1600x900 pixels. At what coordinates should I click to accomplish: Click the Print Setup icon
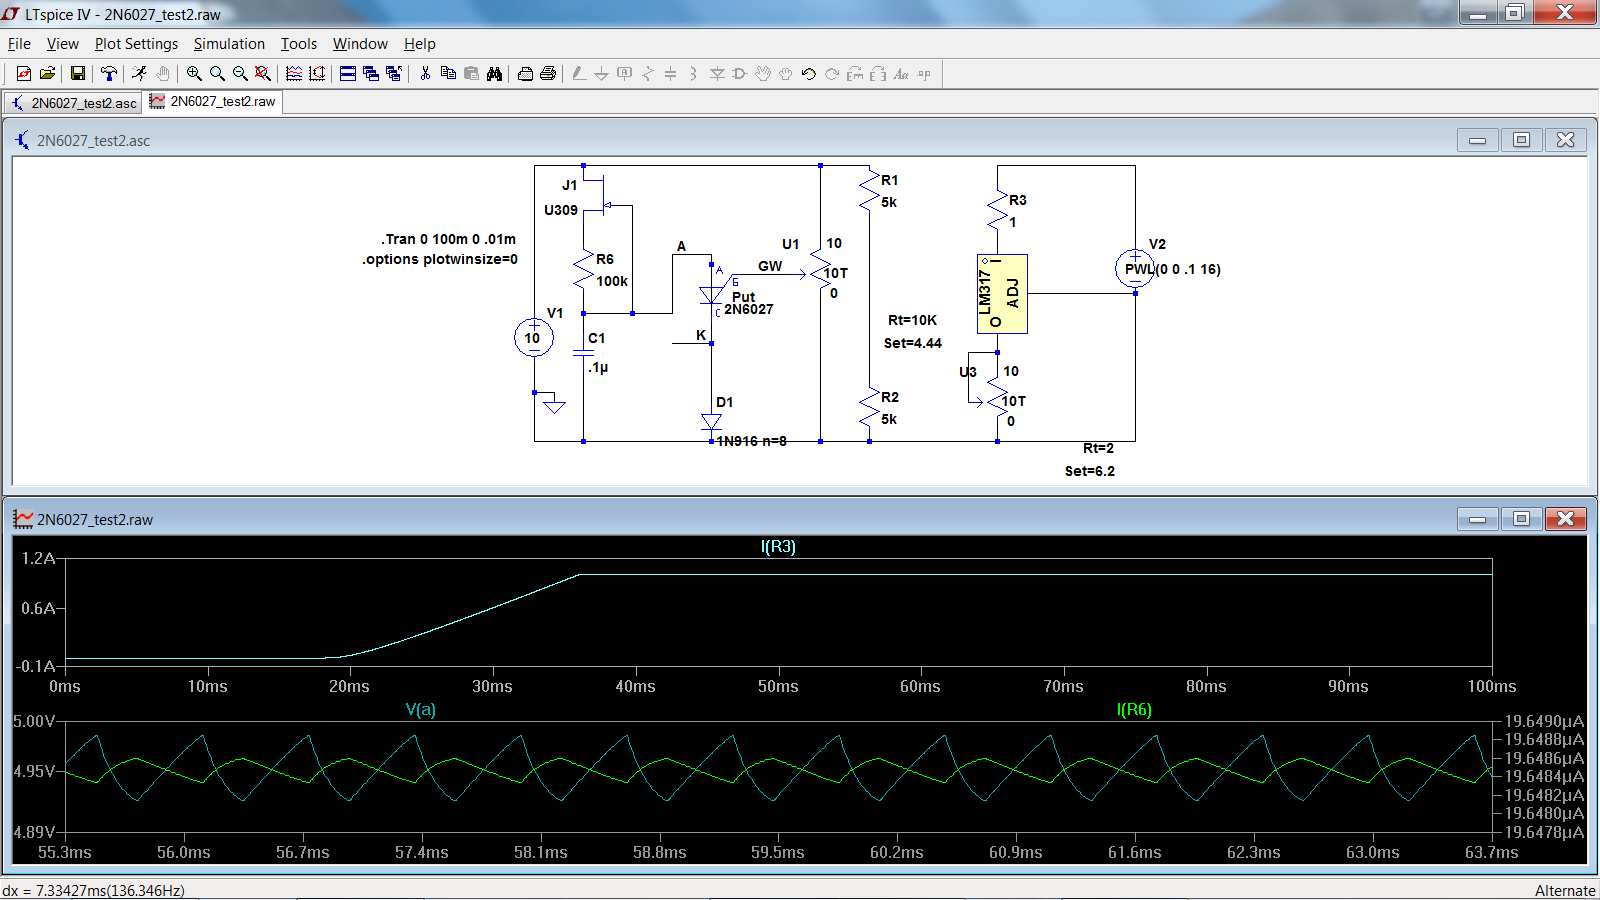tap(525, 74)
